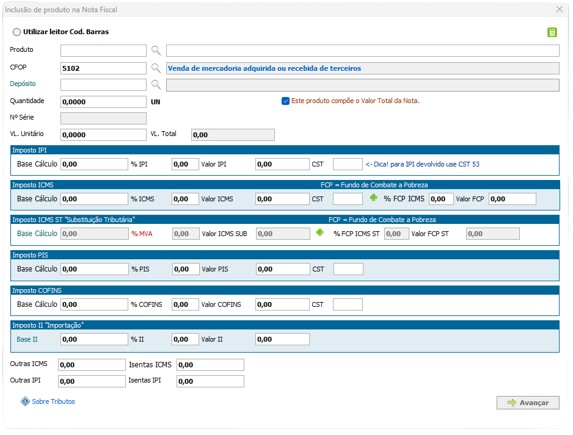Focus the Quantidade input field

tap(103, 102)
